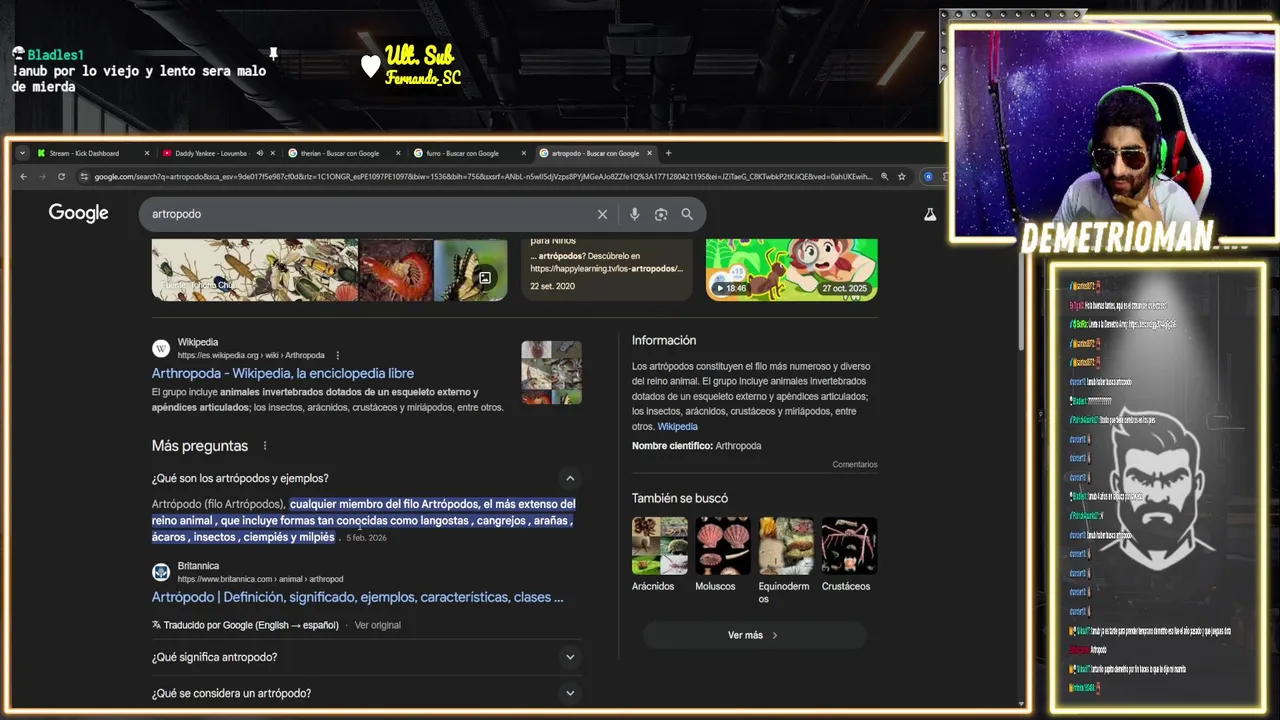Screen dimensions: 1280x720
Task: Open Equinodermos related search image
Action: click(786, 546)
